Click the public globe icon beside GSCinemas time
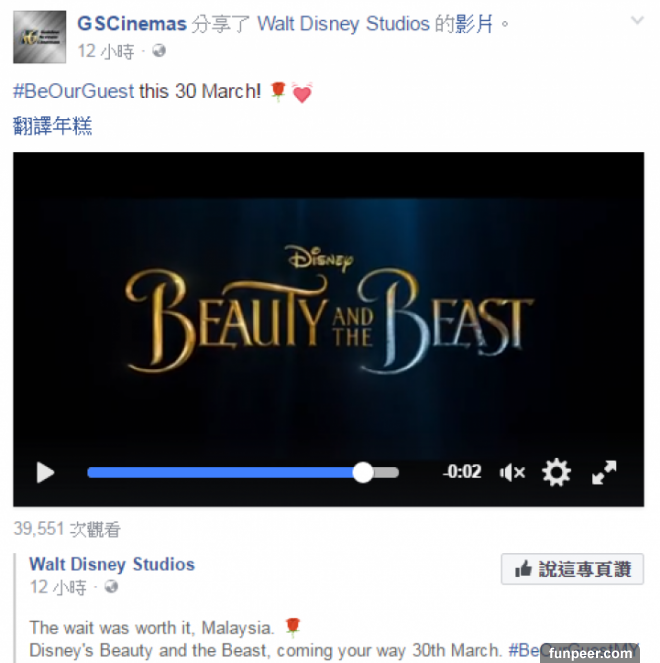Screen dimensions: 660x663 coord(159,51)
